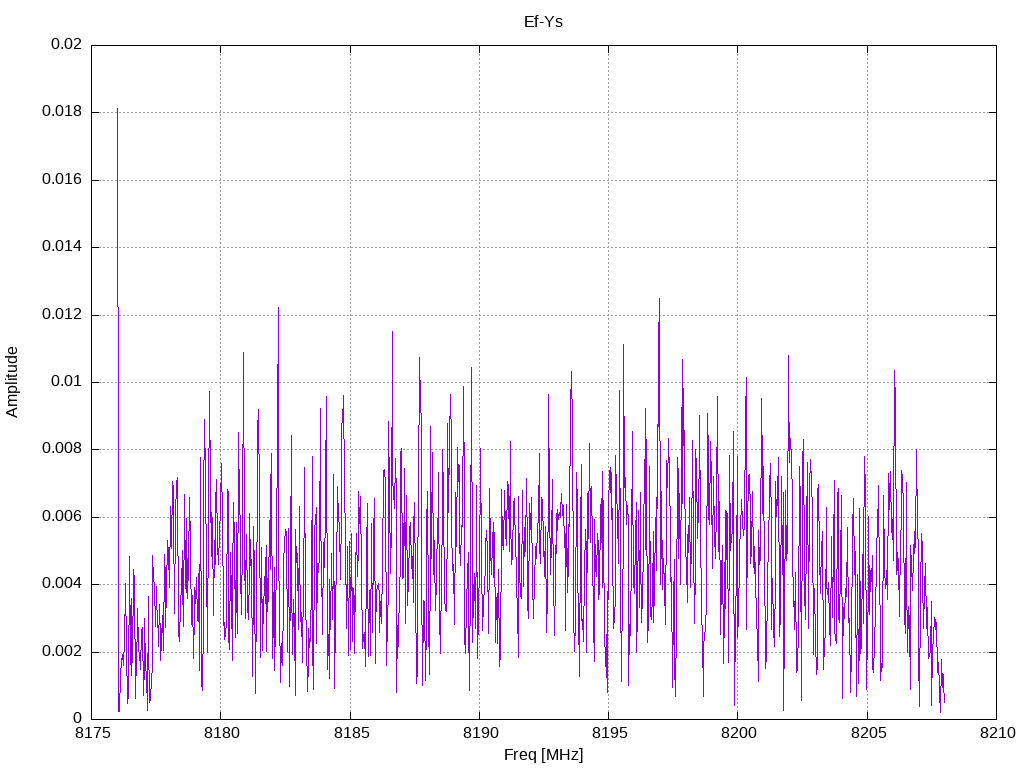The height and width of the screenshot is (768, 1024).
Task: Click the 0.014 y-axis tick label
Action: coord(63,247)
